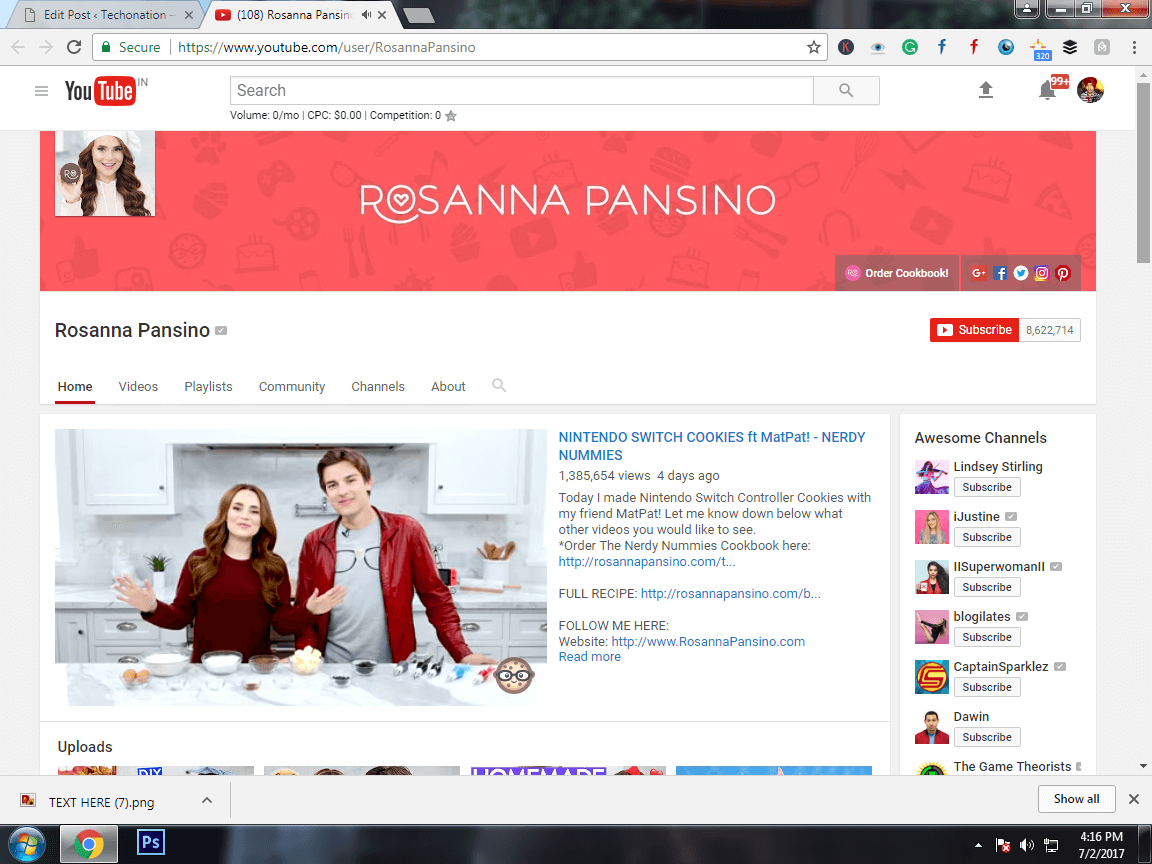
Task: Open the Channels tab
Action: coord(378,386)
